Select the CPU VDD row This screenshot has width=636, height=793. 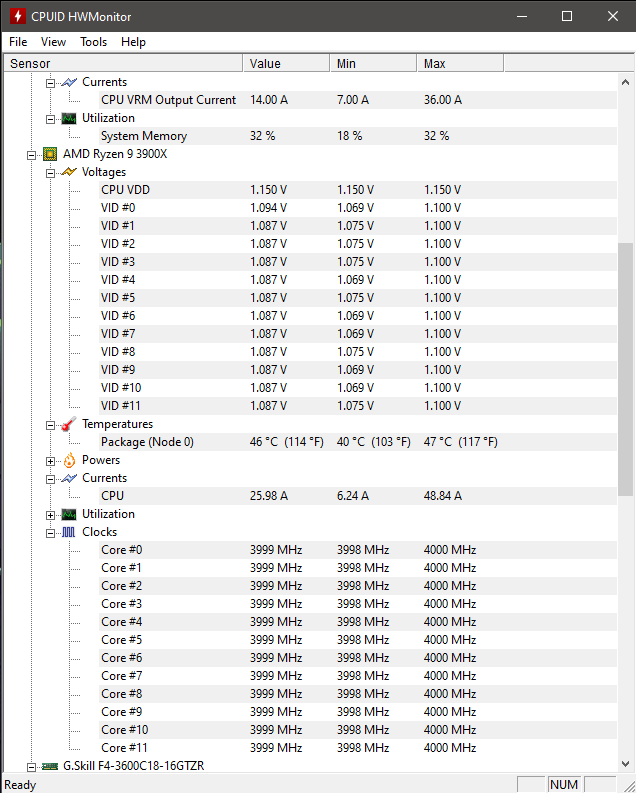[358, 190]
